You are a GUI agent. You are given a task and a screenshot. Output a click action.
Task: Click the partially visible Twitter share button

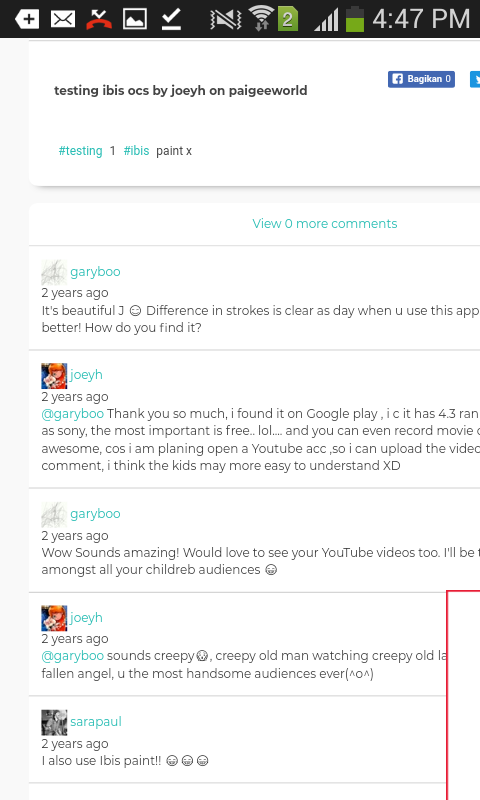(x=475, y=79)
